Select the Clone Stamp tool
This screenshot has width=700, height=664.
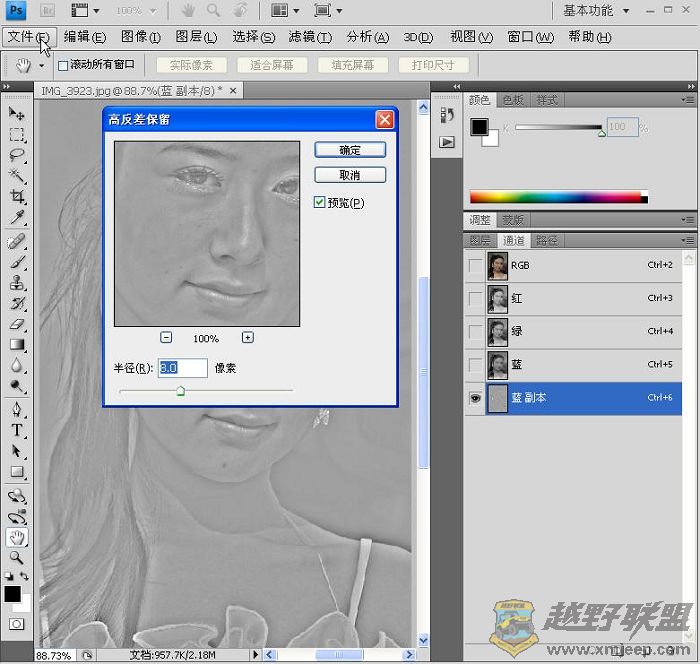click(17, 283)
